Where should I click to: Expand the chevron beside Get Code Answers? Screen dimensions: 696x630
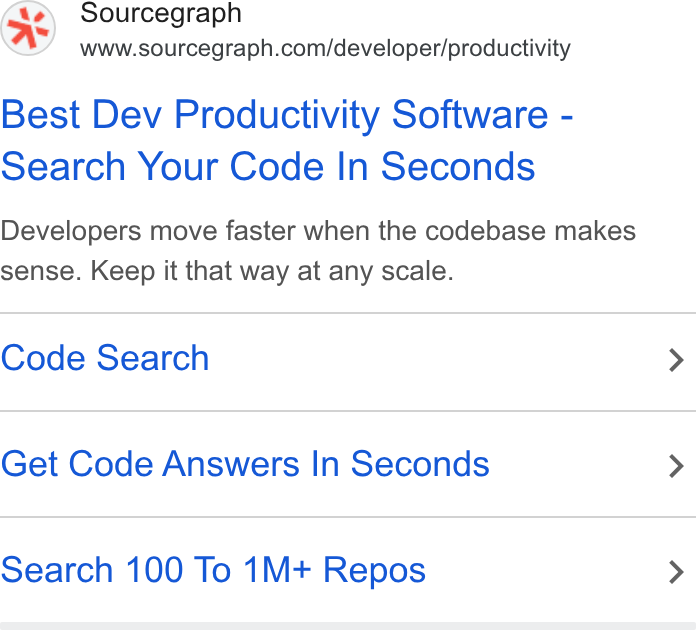[x=676, y=466]
